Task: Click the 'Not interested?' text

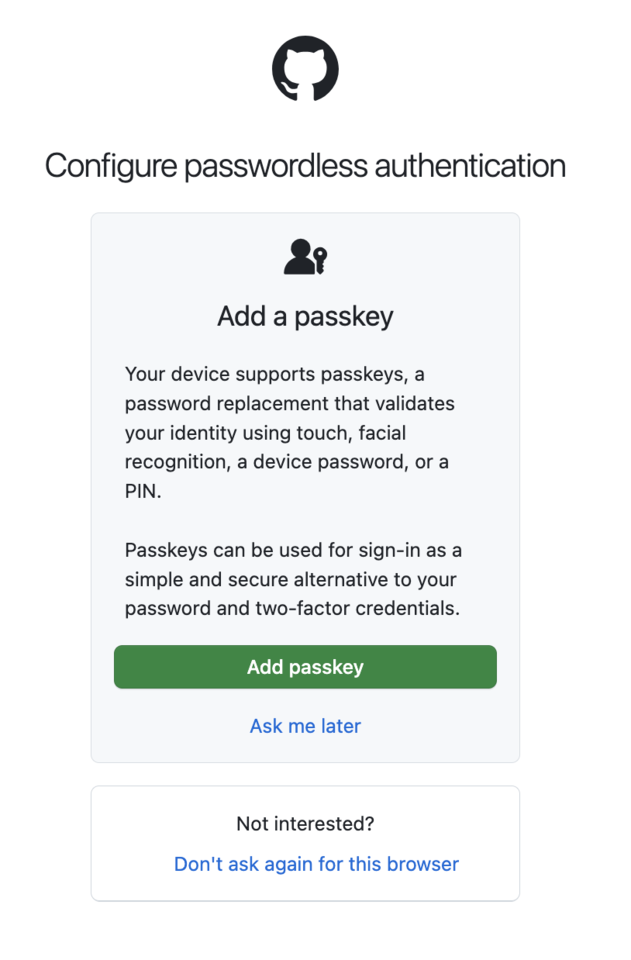Action: pyautogui.click(x=304, y=824)
